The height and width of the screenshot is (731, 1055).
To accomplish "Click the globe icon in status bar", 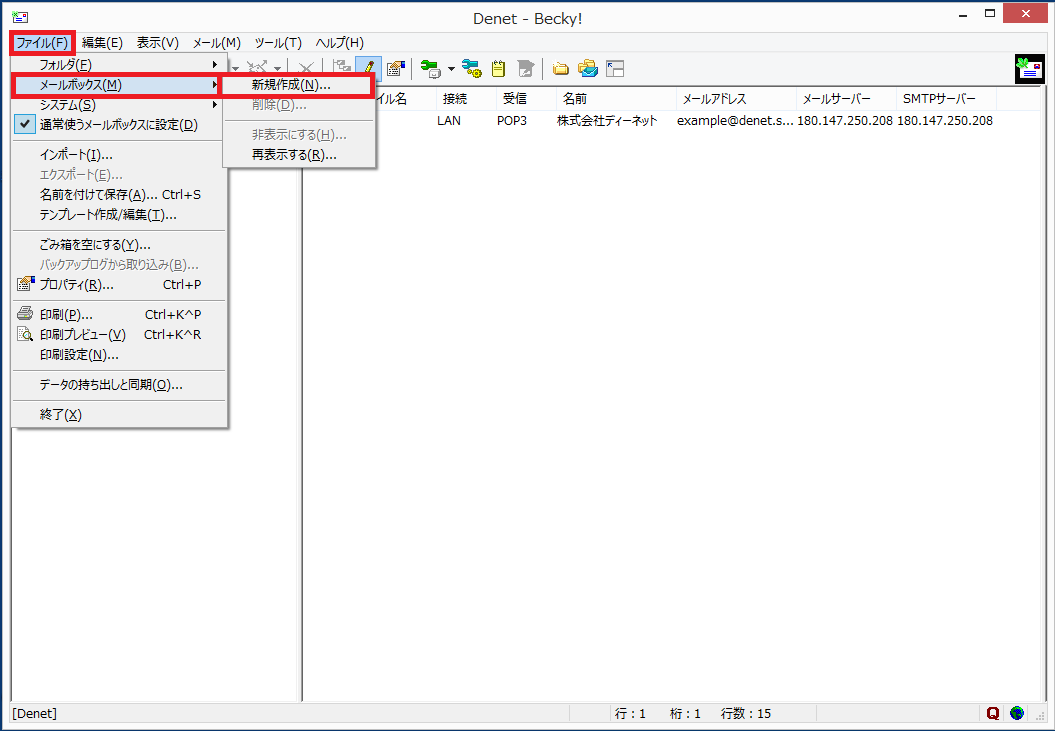I will [1017, 713].
